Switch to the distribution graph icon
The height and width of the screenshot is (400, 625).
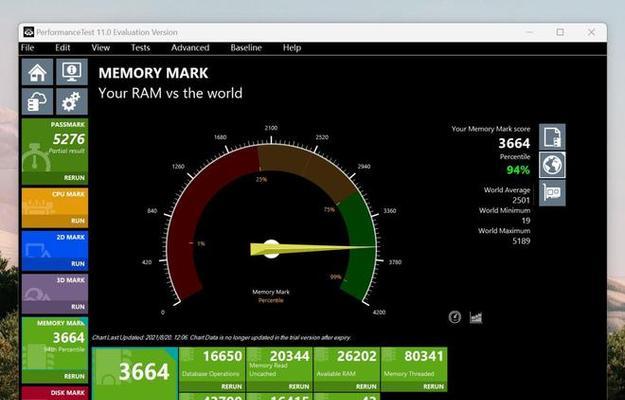[x=476, y=317]
